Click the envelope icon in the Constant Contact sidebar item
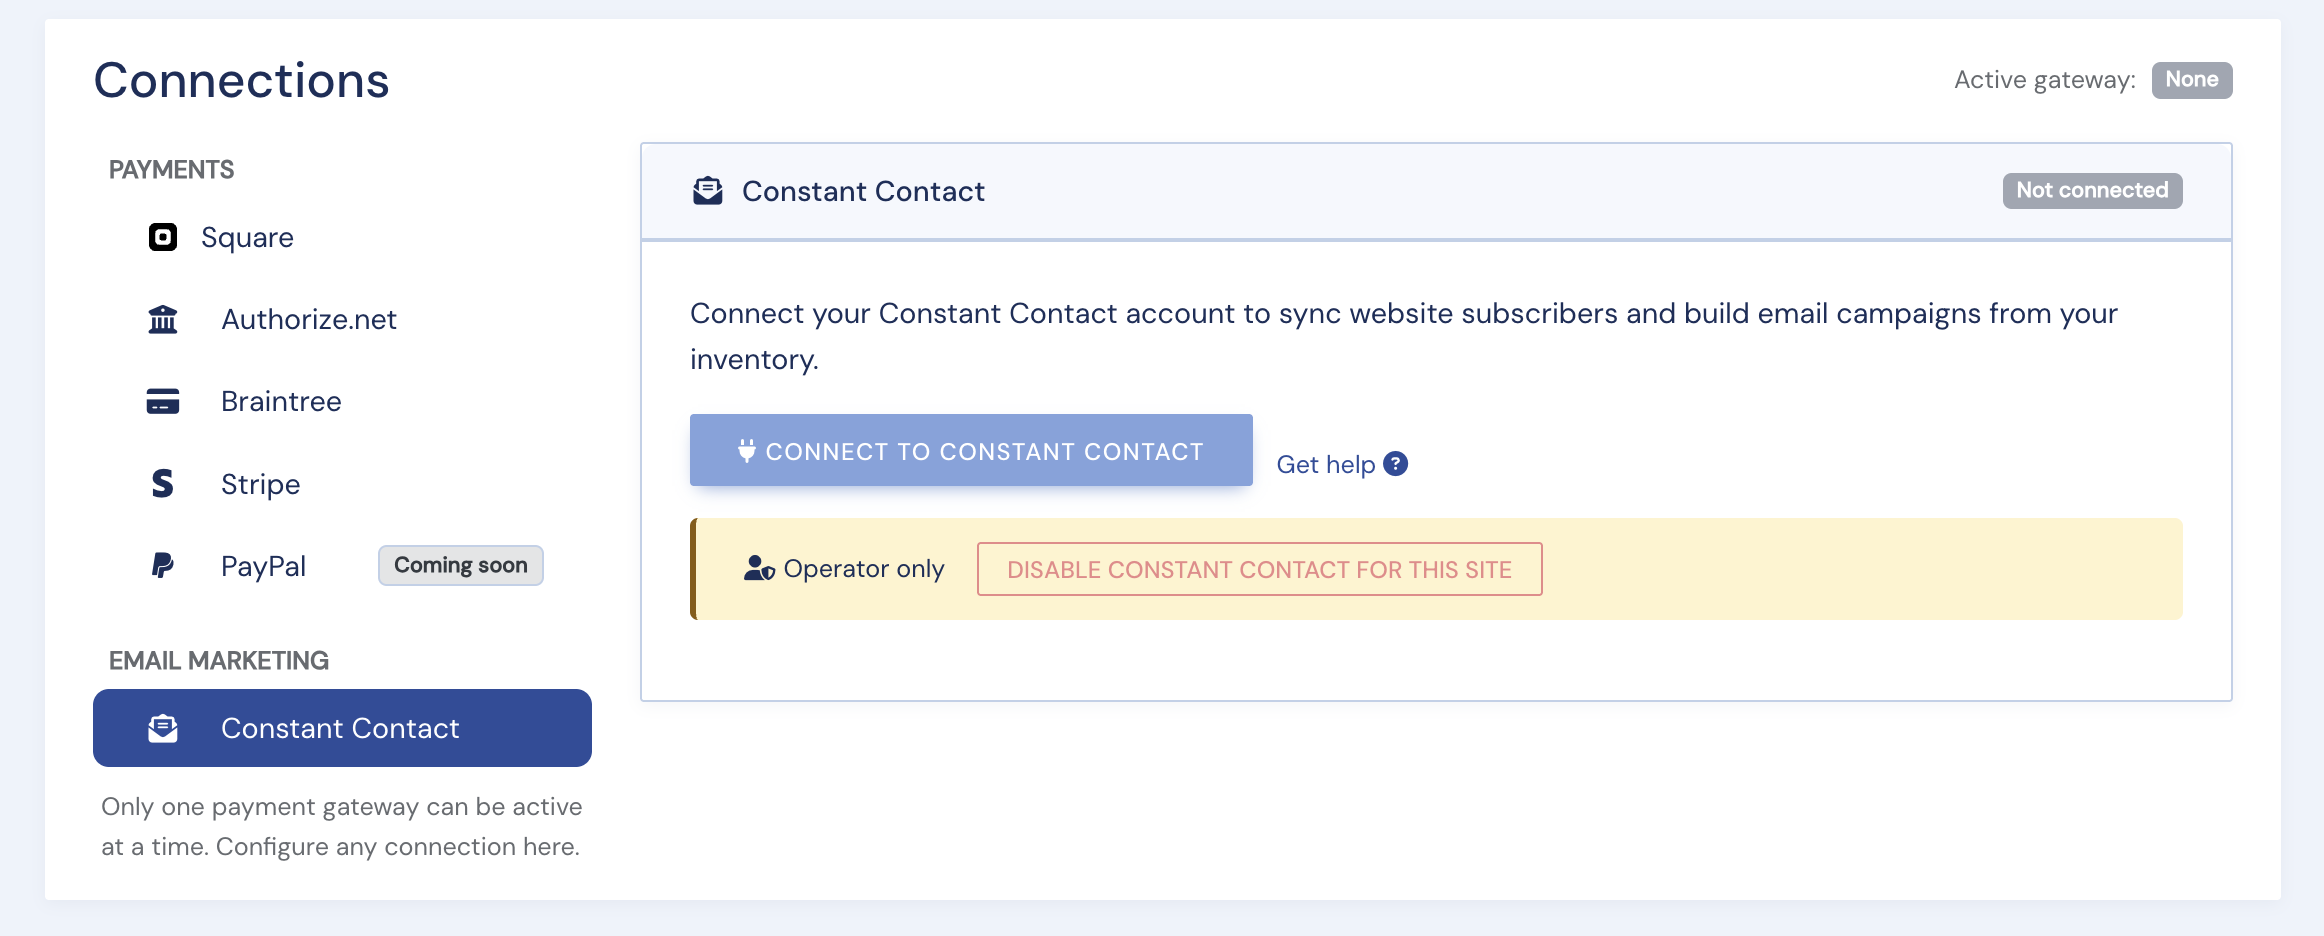 163,728
